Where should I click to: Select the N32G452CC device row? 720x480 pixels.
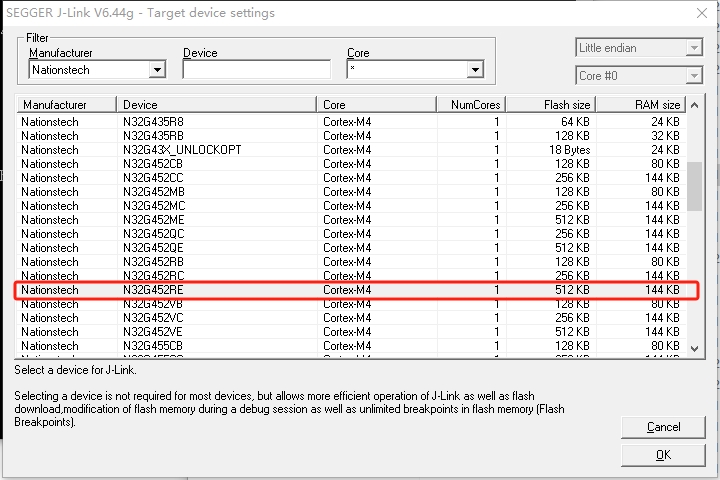point(352,178)
